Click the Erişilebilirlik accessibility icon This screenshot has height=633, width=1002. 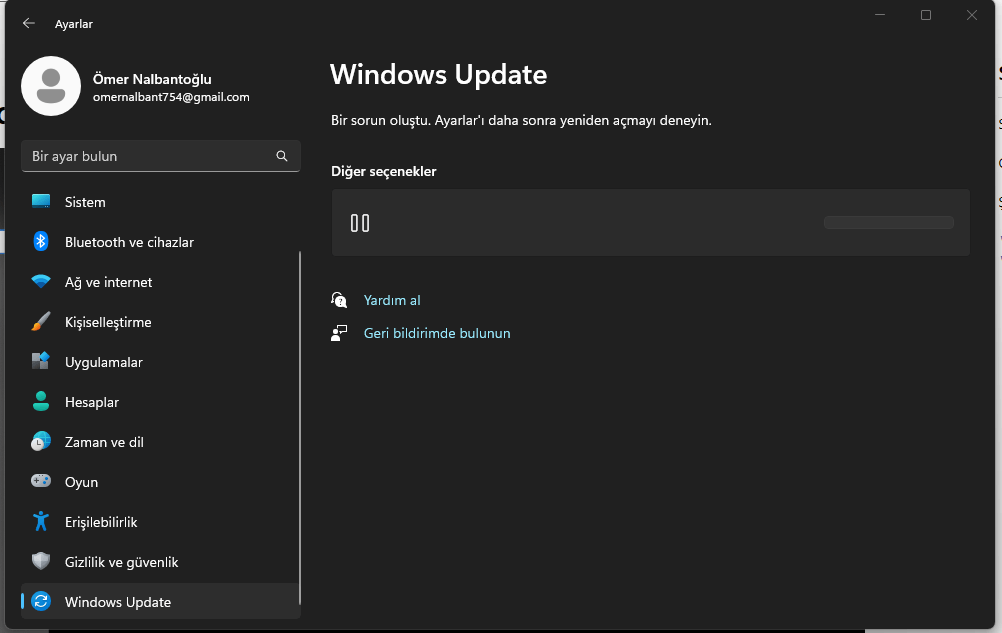(41, 521)
